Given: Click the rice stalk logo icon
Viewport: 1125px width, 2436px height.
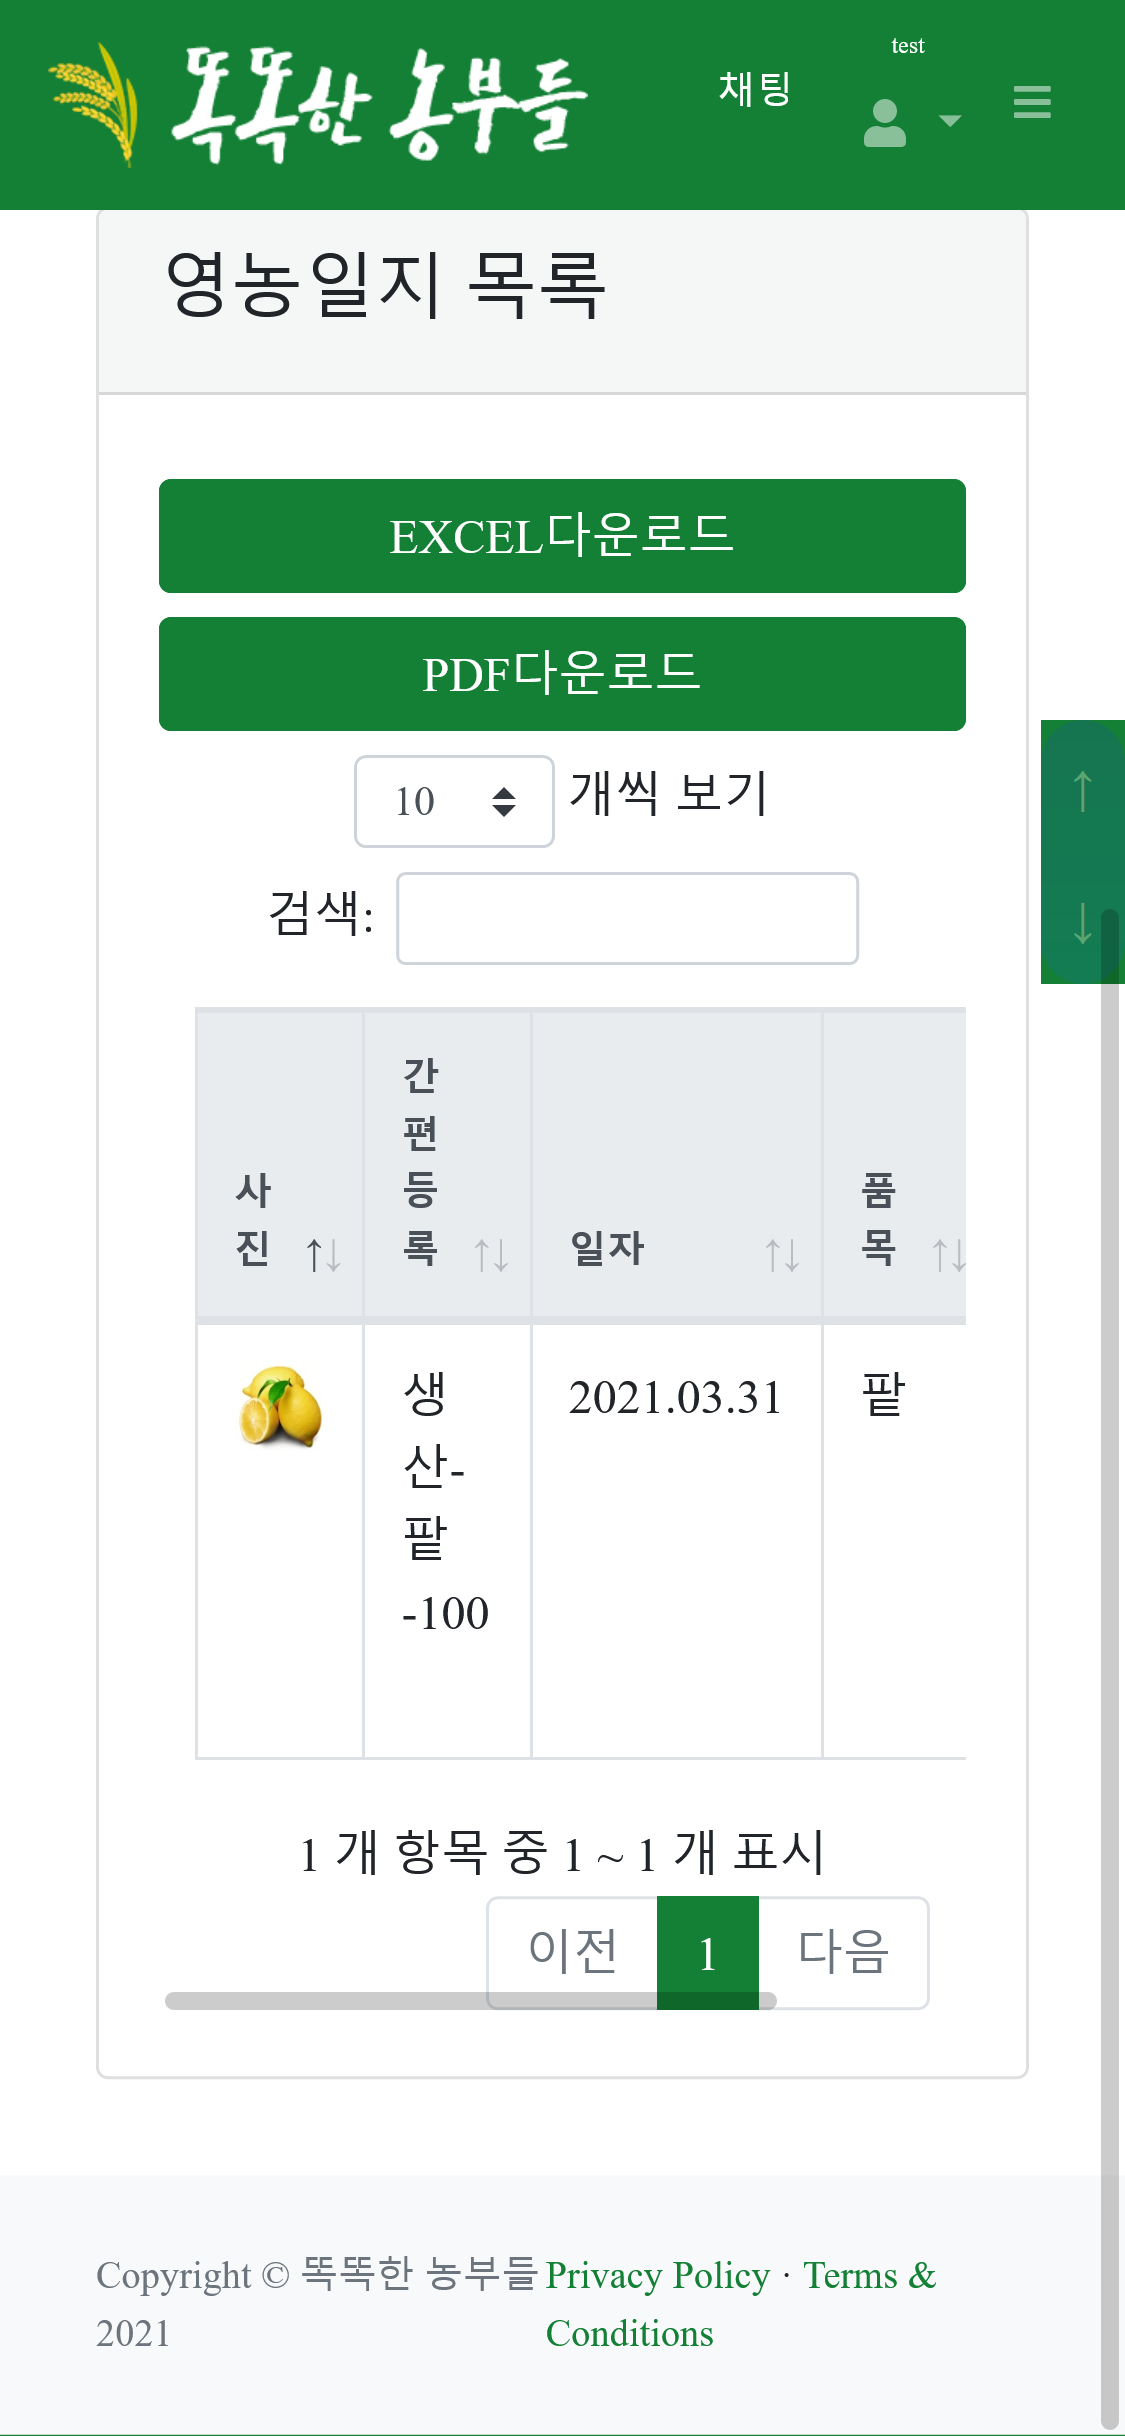Looking at the screenshot, I should point(94,104).
